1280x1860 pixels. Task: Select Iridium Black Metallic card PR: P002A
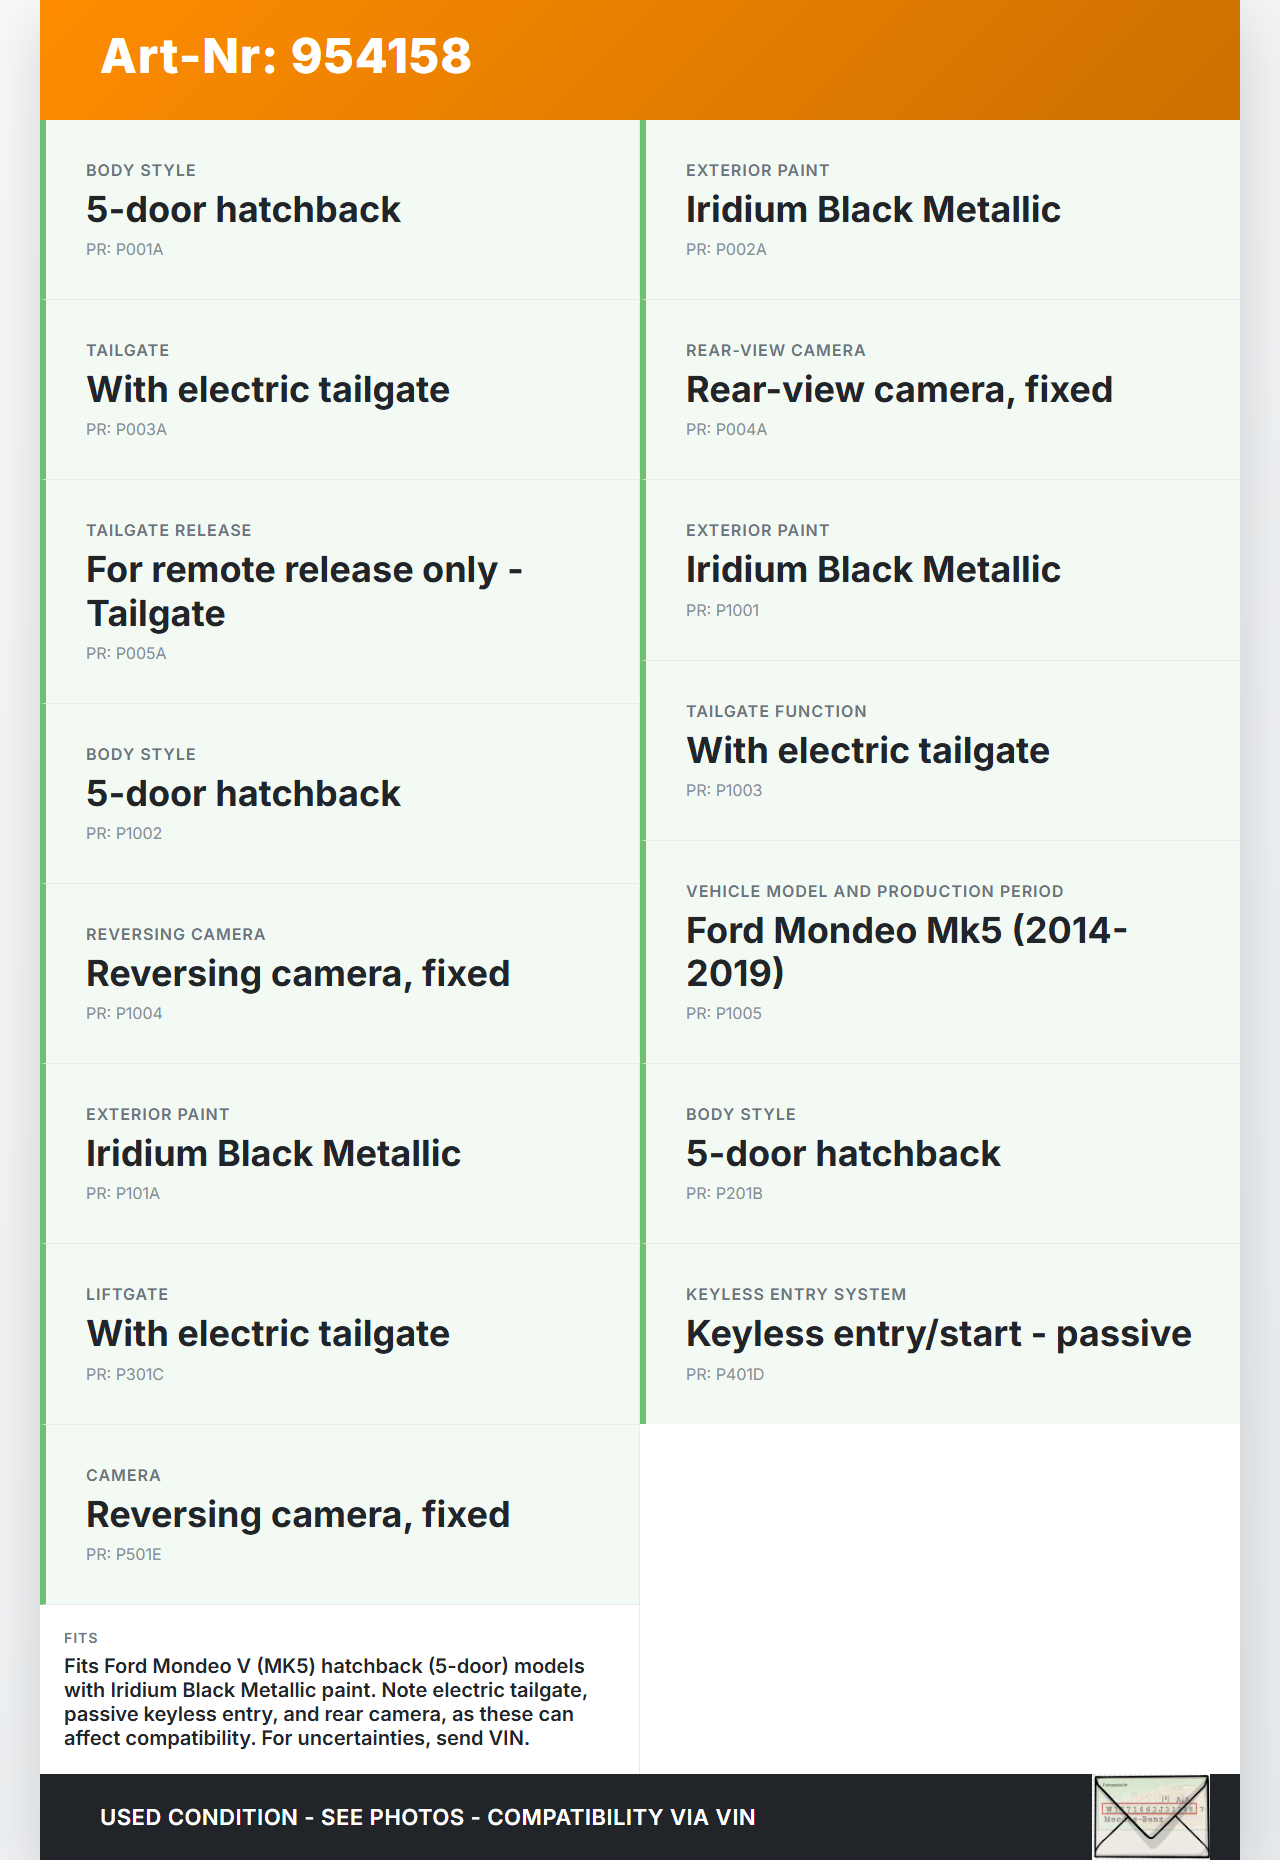(x=942, y=210)
